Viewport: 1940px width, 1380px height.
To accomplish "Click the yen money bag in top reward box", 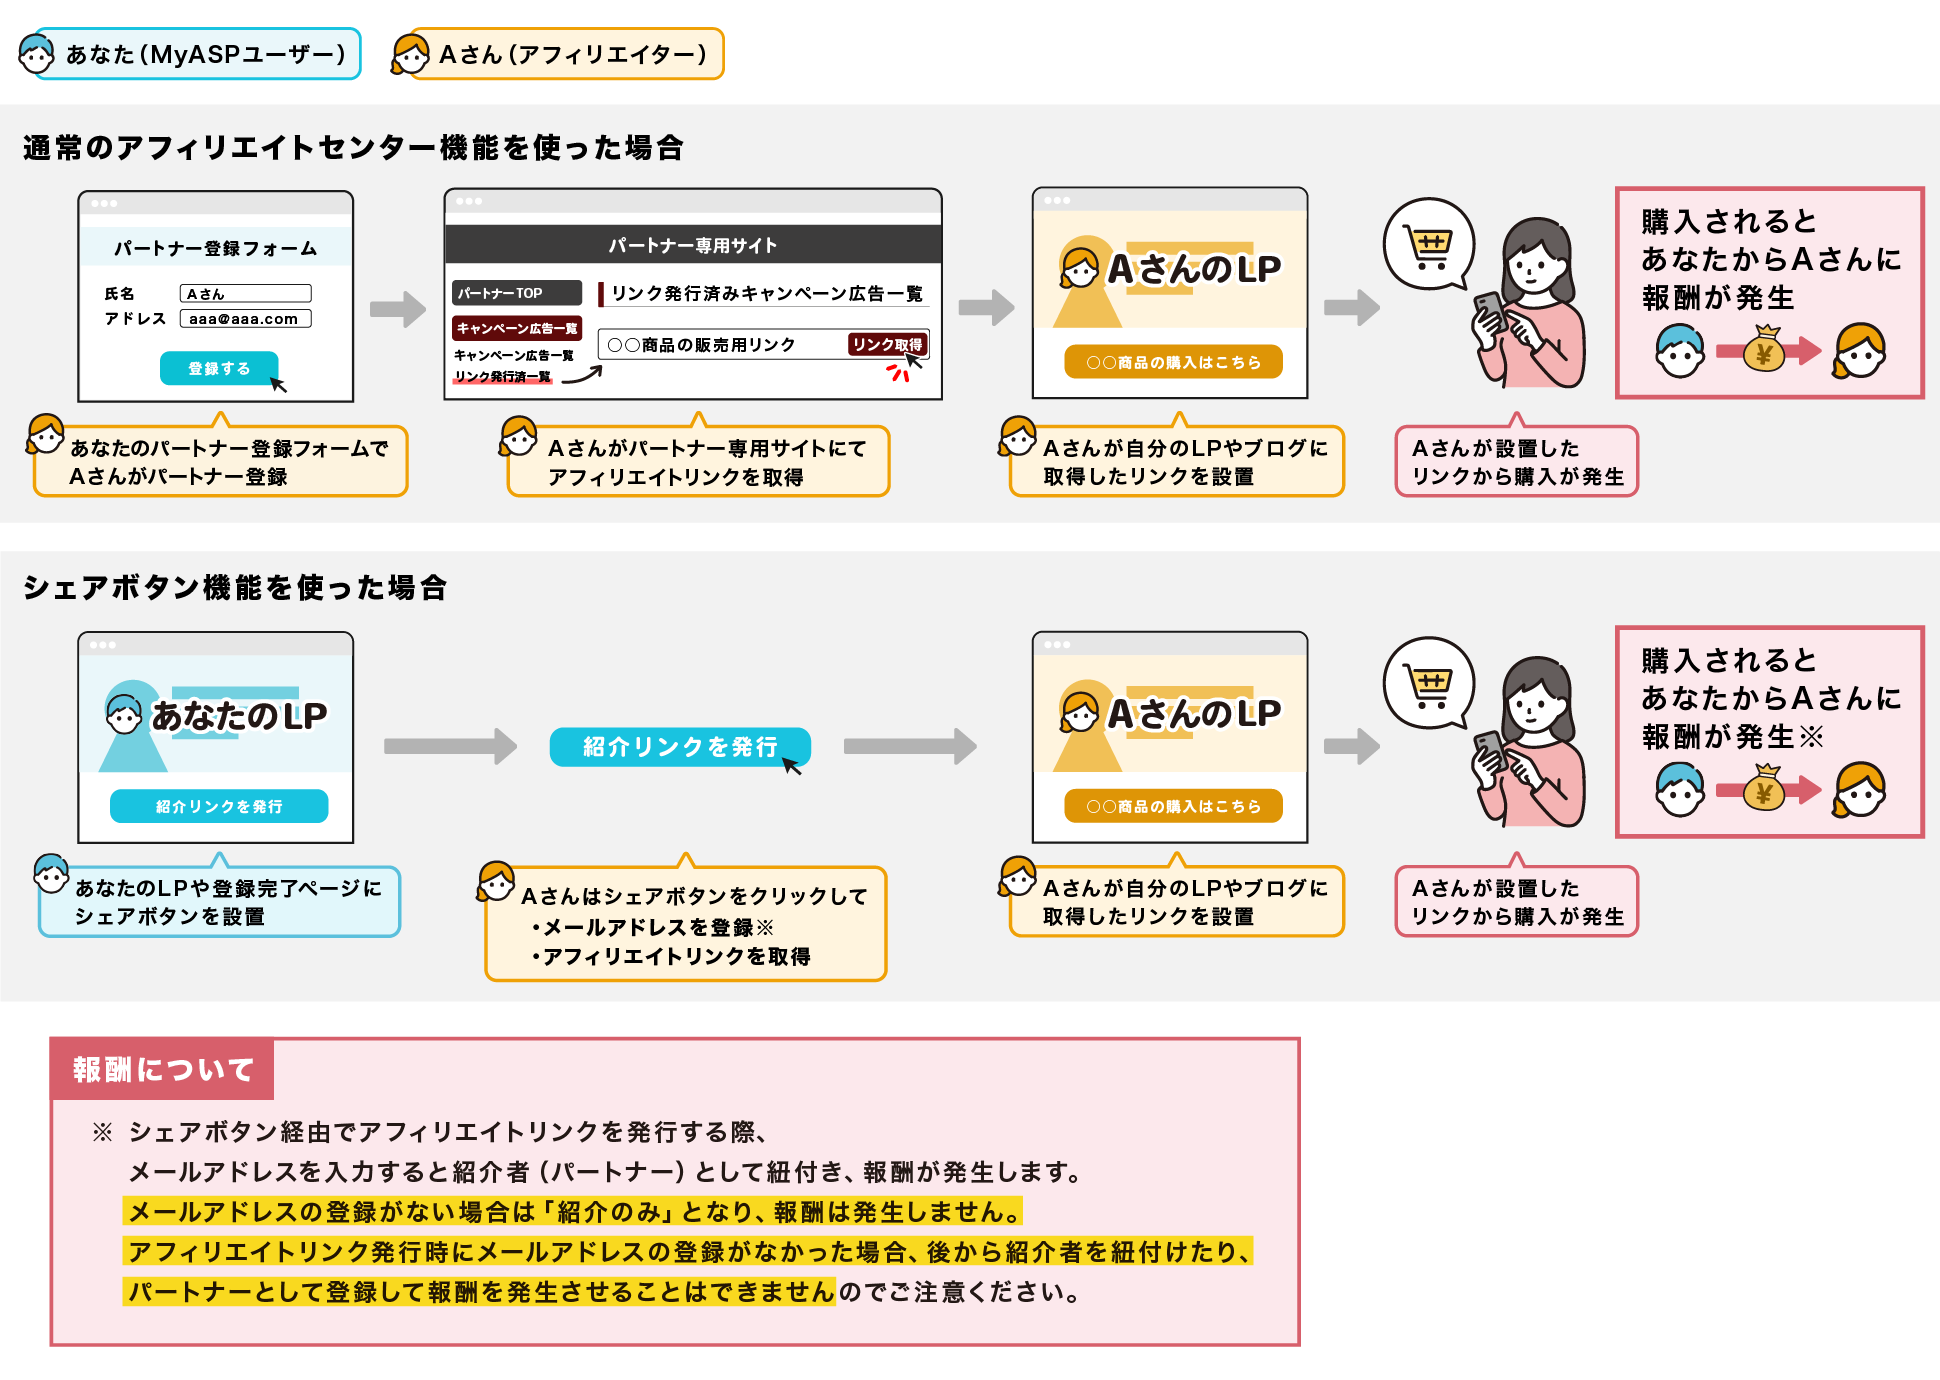I will tap(1764, 351).
